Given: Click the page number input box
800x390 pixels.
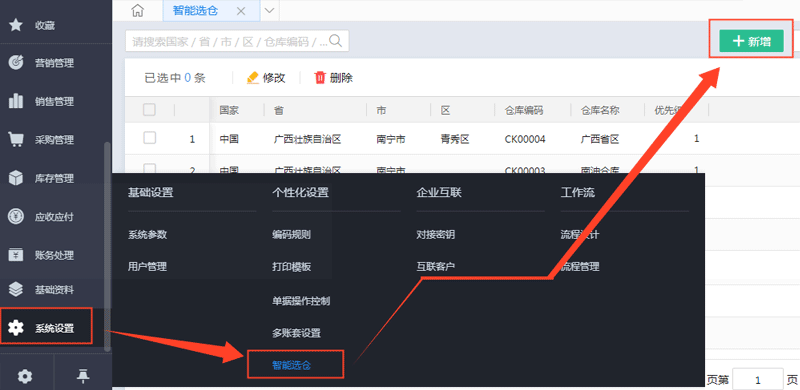Looking at the screenshot, I should [x=758, y=379].
